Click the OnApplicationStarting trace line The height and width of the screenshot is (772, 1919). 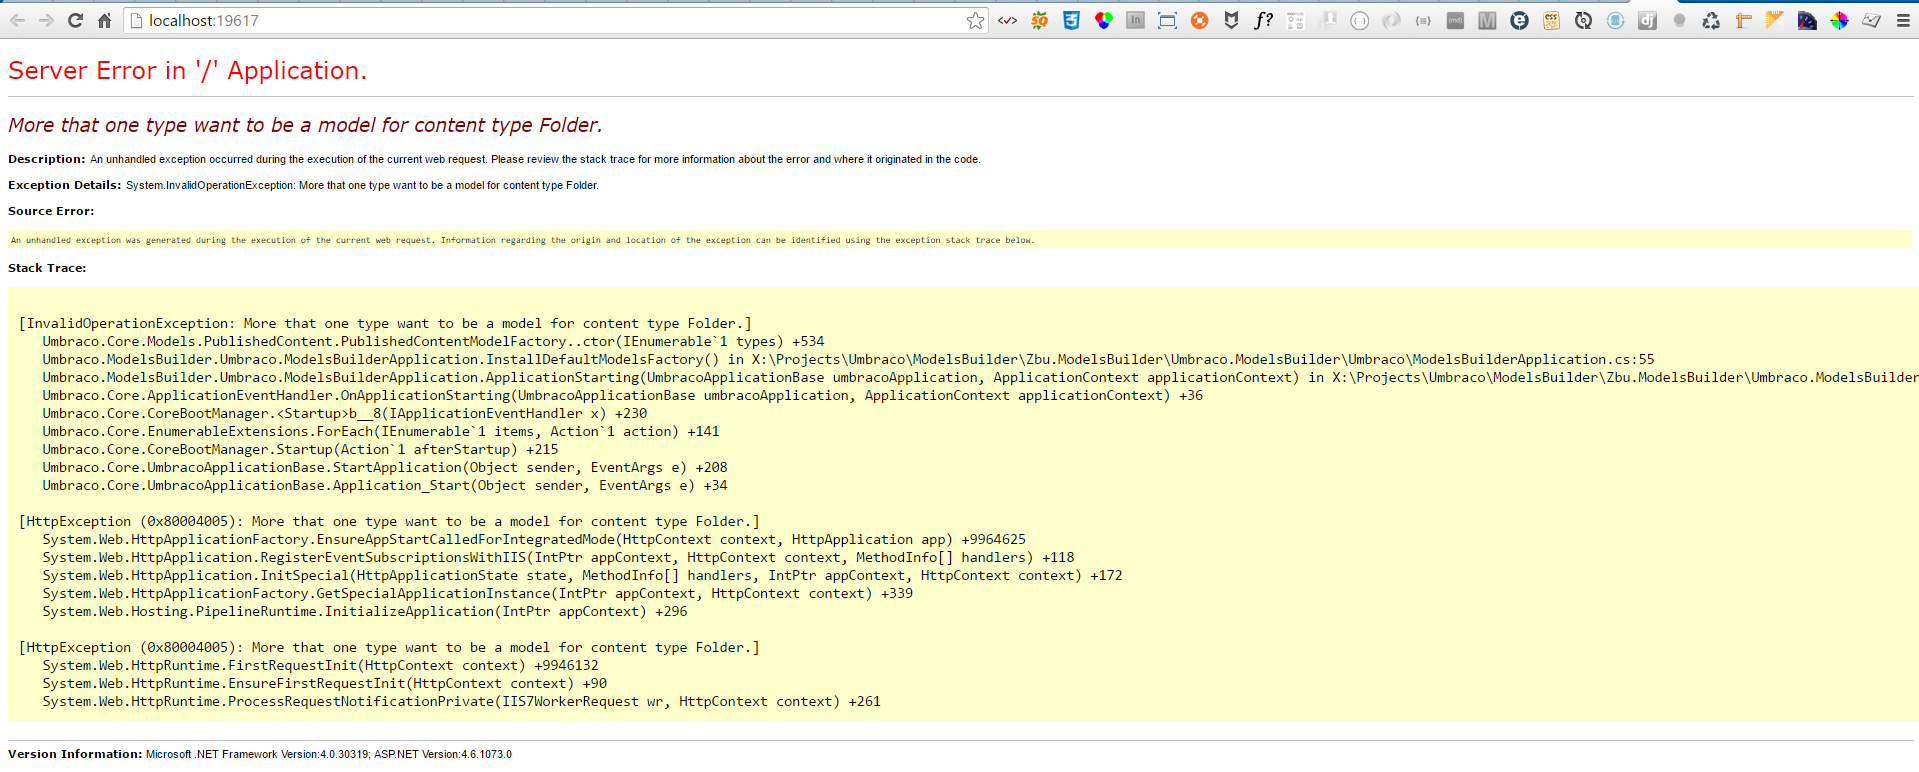622,395
